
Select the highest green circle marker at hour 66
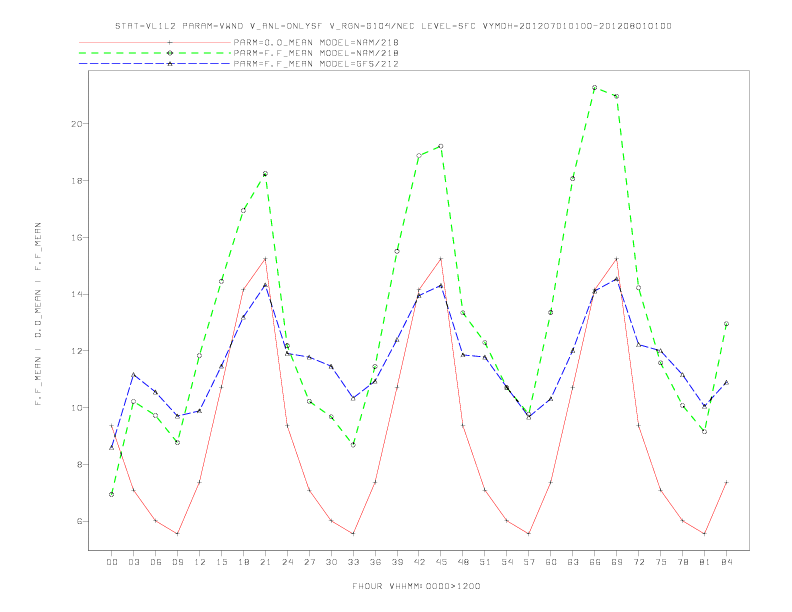(595, 87)
